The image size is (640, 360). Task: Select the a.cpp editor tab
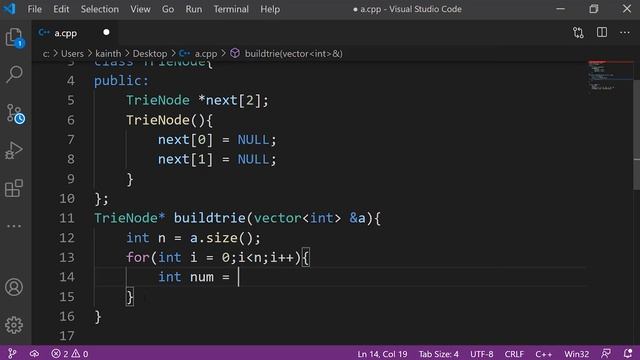tap(74, 33)
